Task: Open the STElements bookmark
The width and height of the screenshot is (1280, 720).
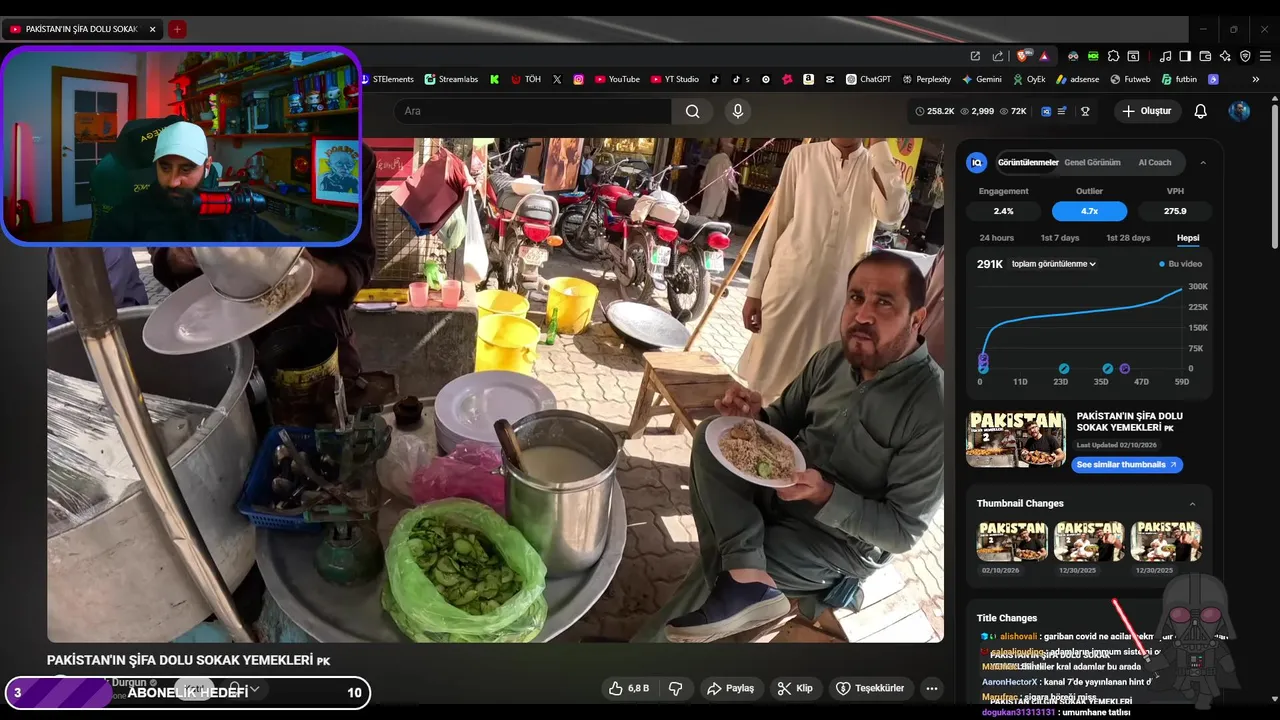Action: (x=387, y=79)
